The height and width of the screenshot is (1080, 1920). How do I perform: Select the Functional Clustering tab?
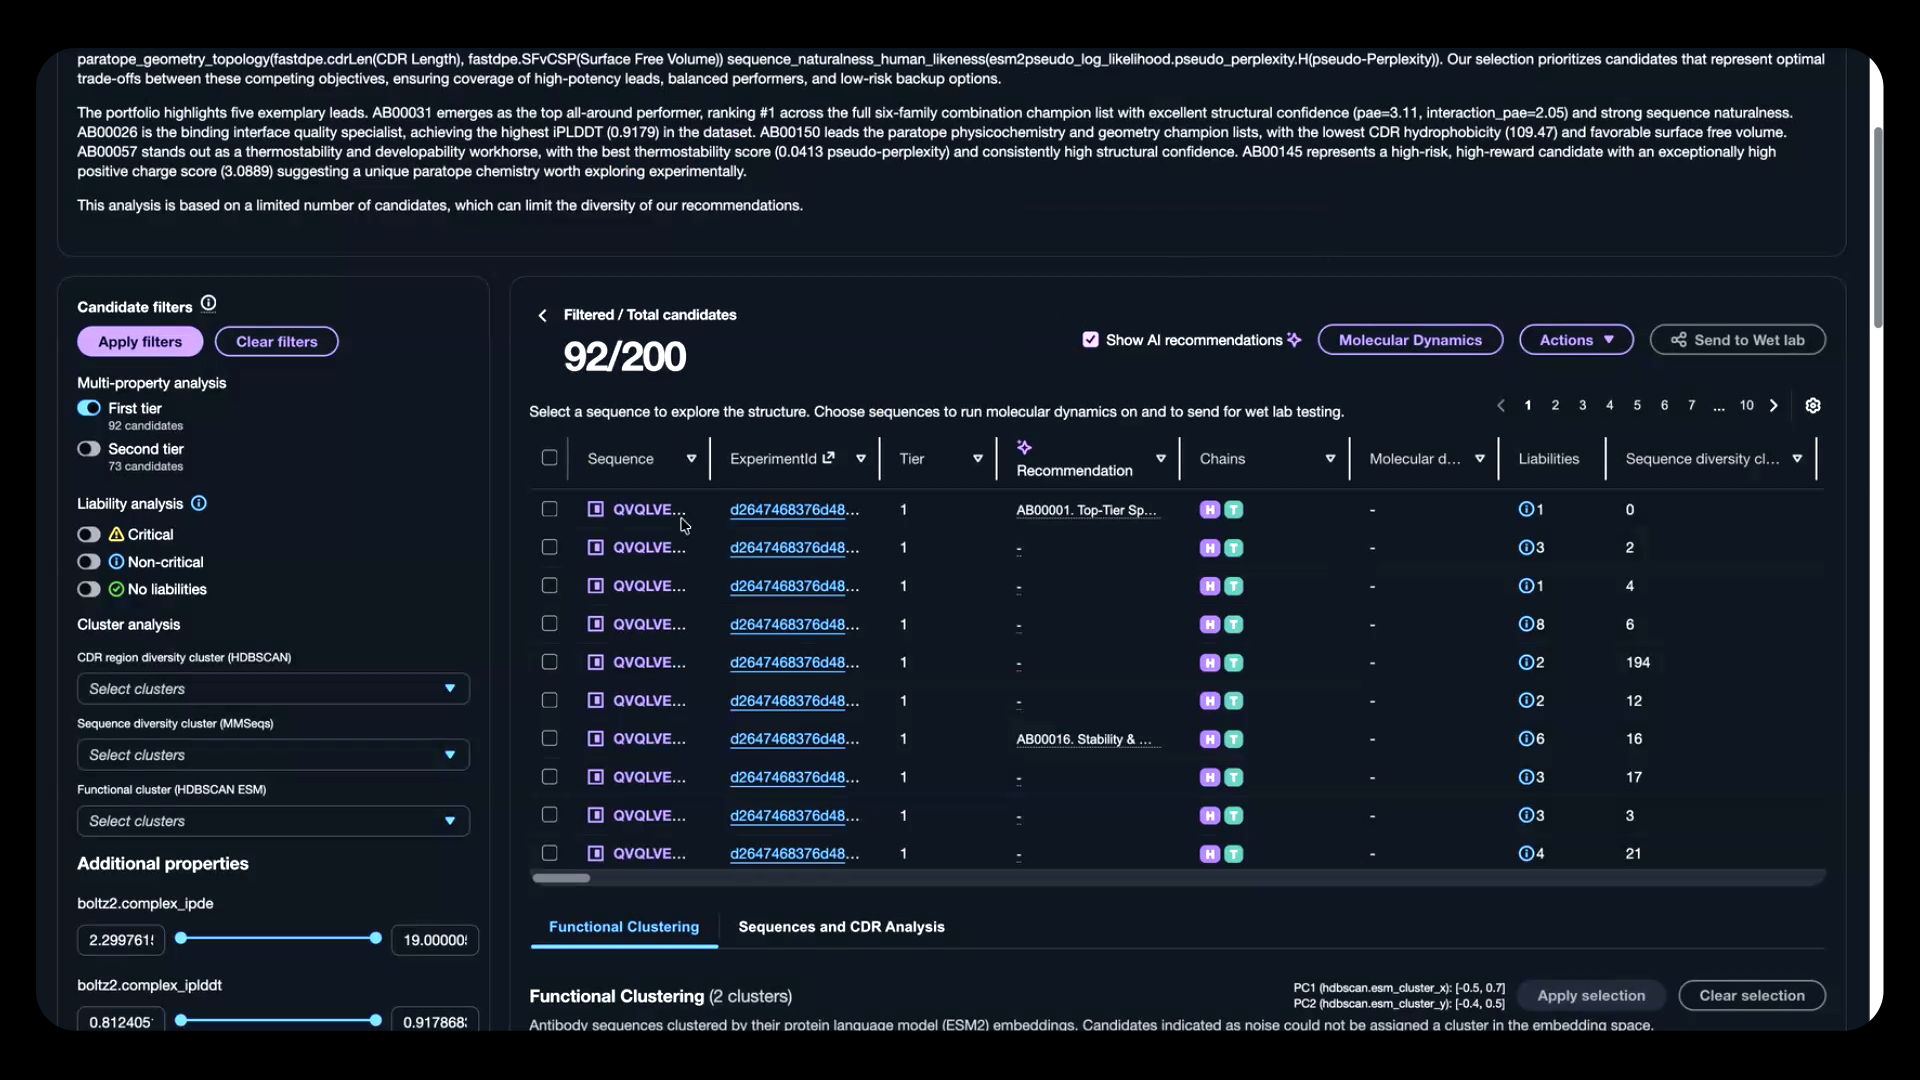pyautogui.click(x=624, y=927)
